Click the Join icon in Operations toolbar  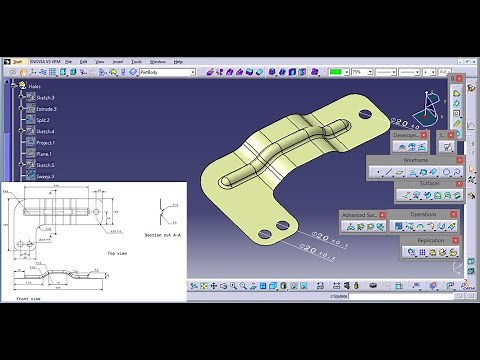coord(398,227)
